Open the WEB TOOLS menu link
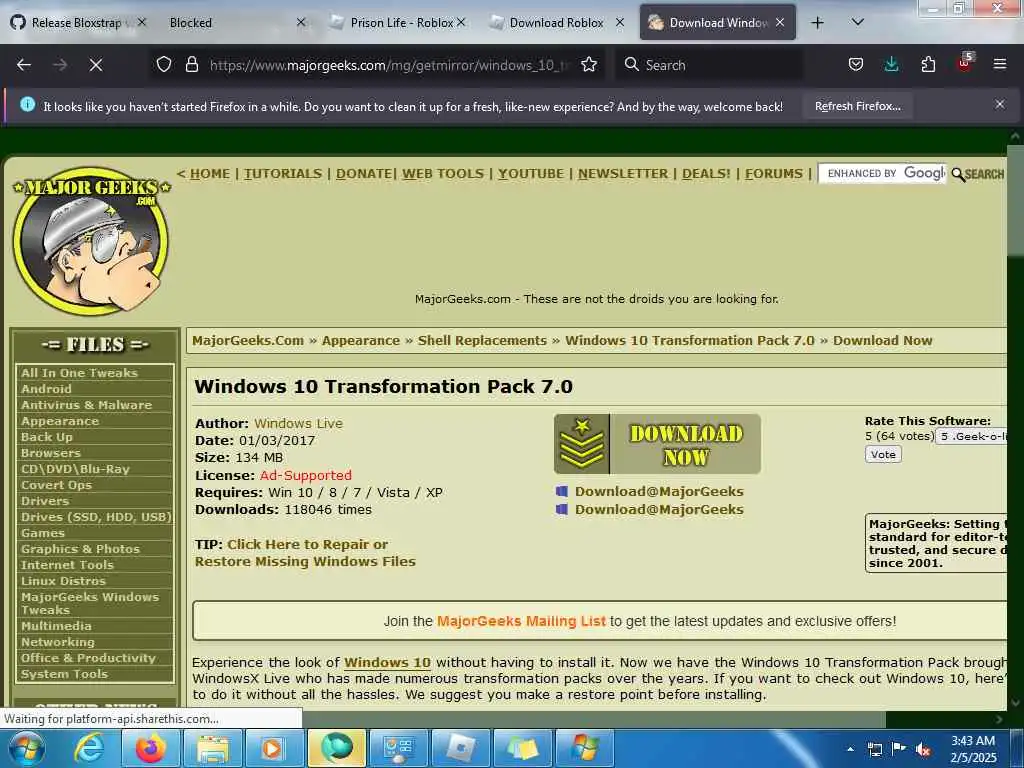The image size is (1024, 768). tap(443, 174)
